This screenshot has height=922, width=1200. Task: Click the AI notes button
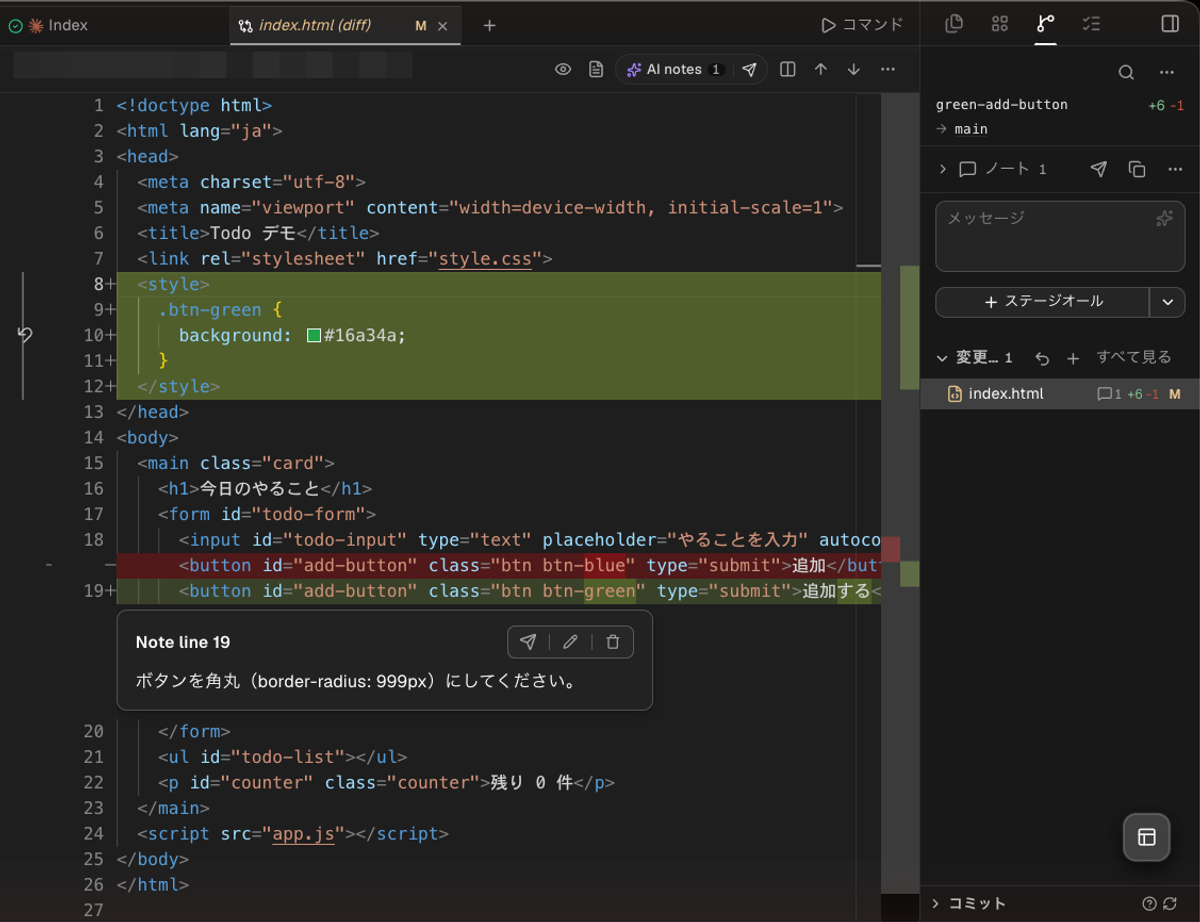click(x=675, y=69)
